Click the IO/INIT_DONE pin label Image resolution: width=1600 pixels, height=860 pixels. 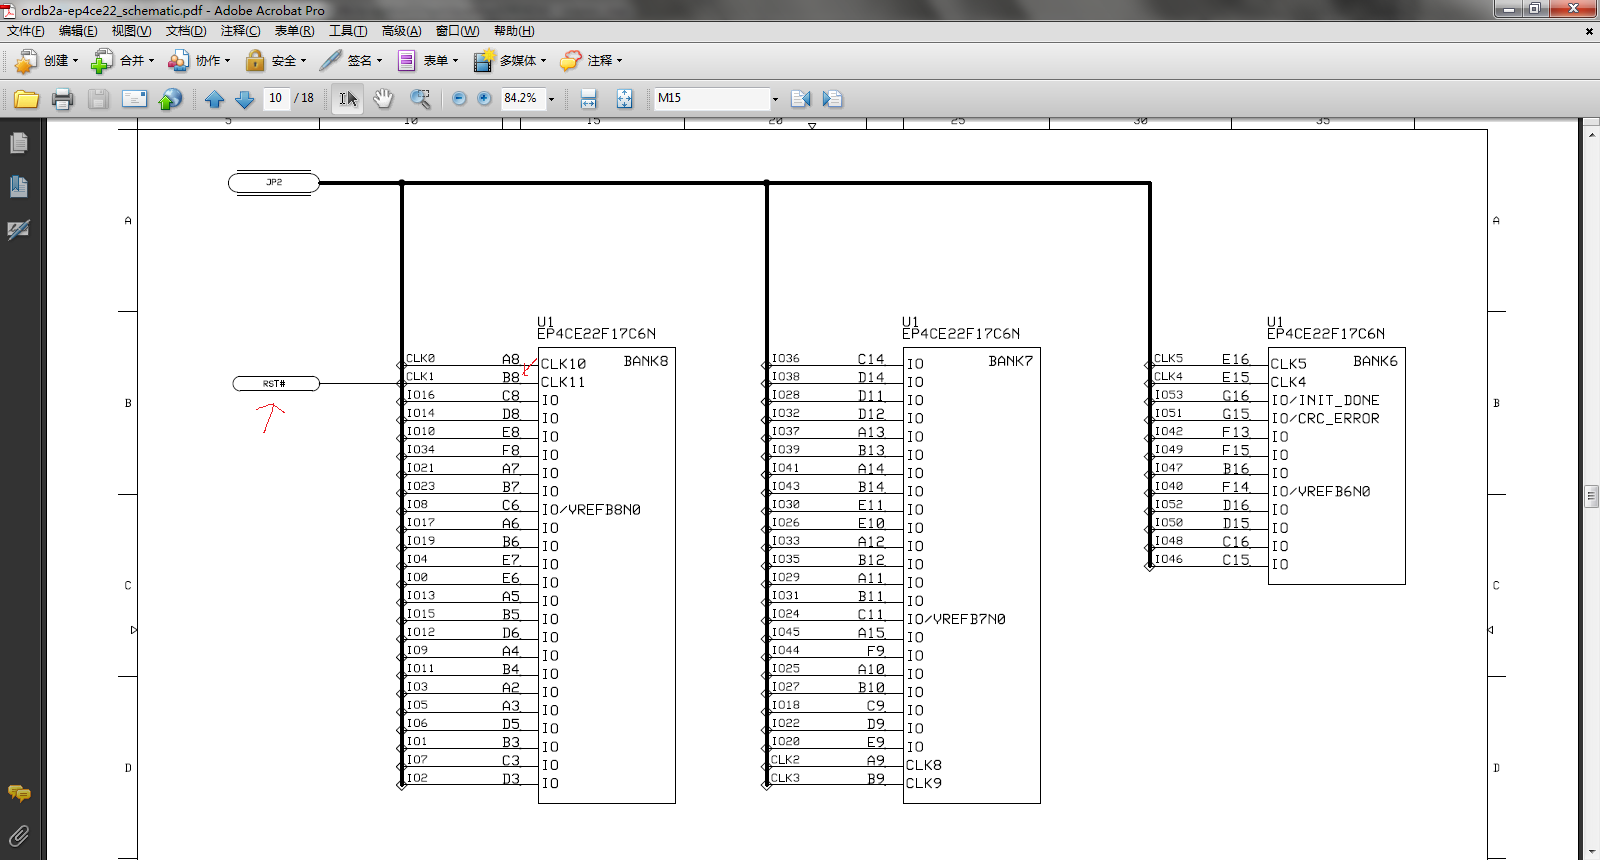[x=1325, y=400]
